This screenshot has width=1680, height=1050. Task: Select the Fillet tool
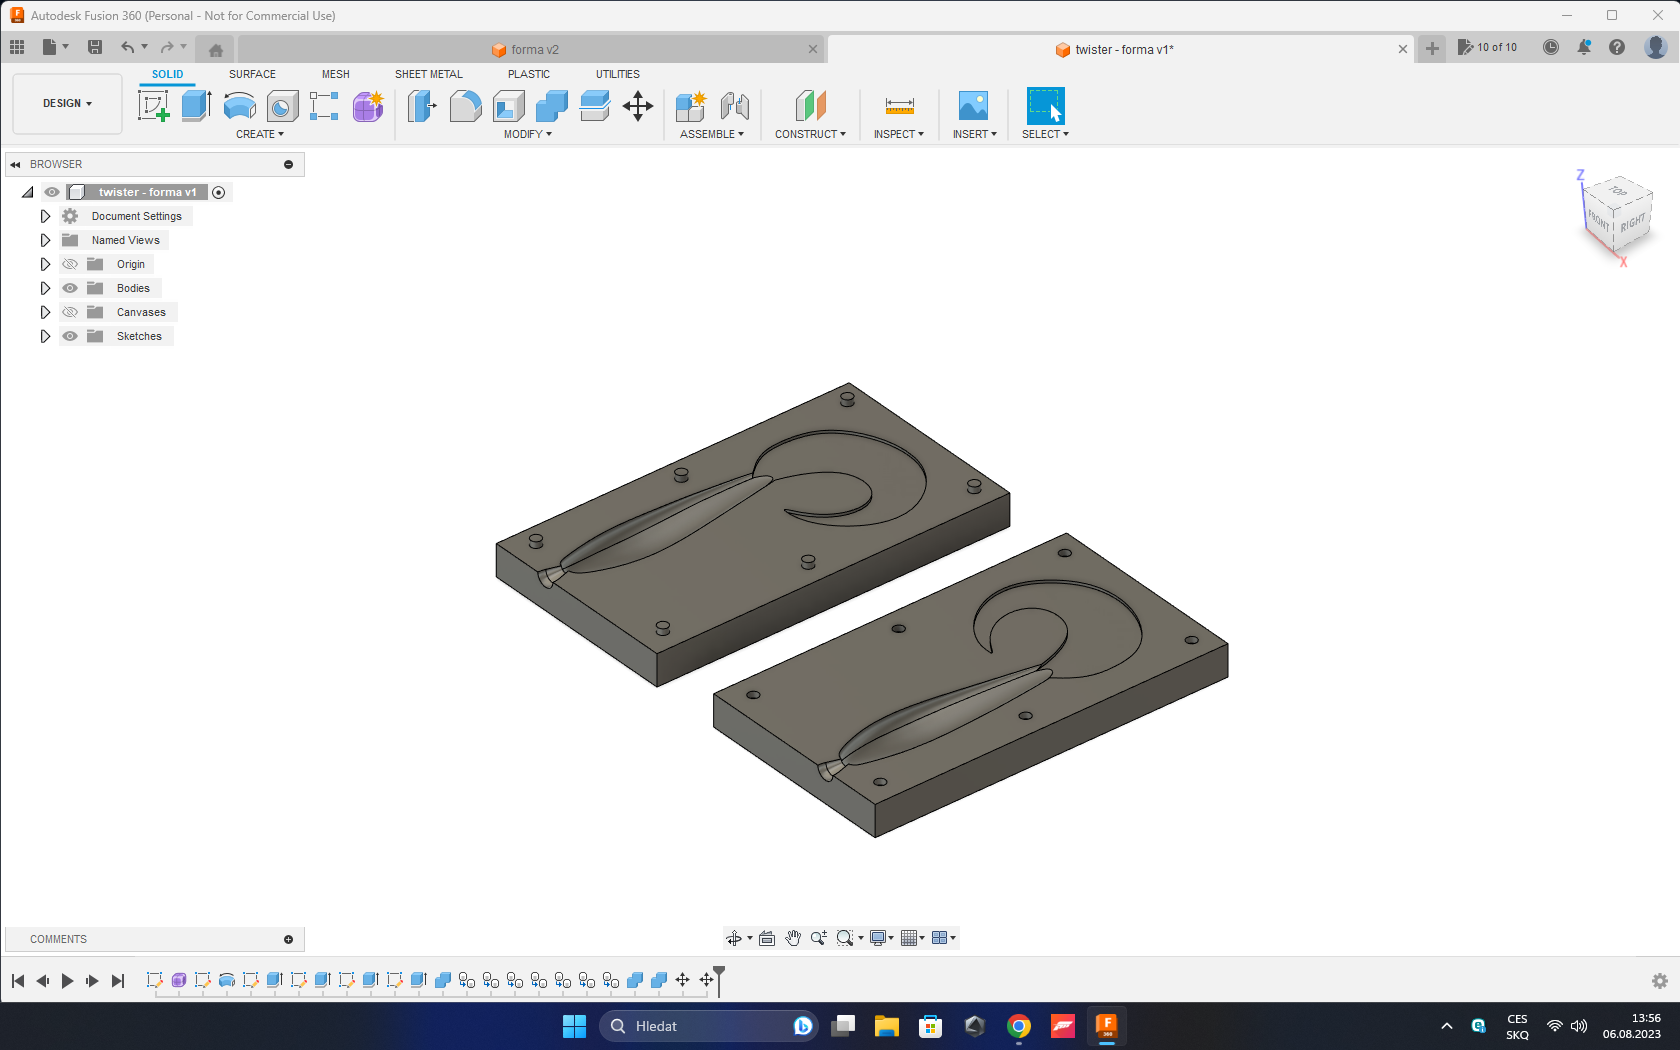[465, 106]
